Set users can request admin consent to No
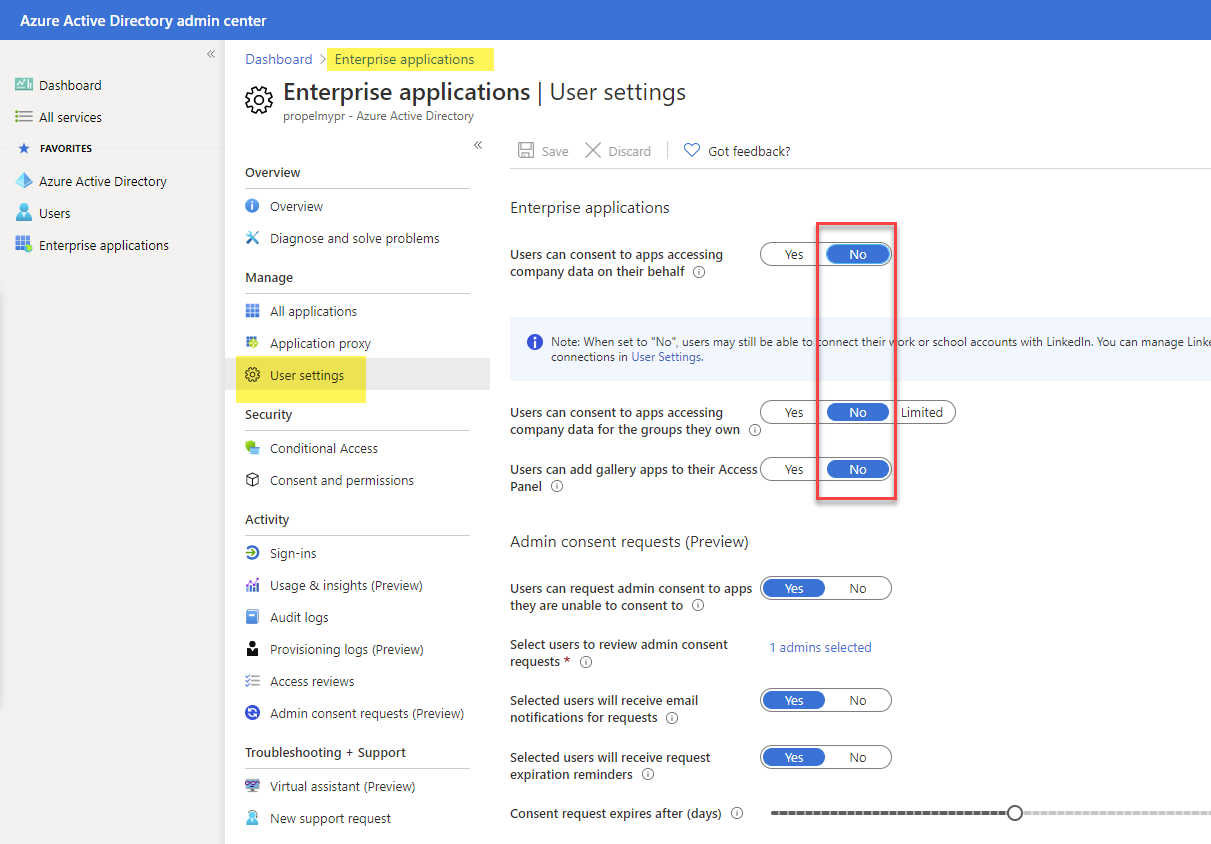Screen dimensions: 1211x844 (858, 588)
